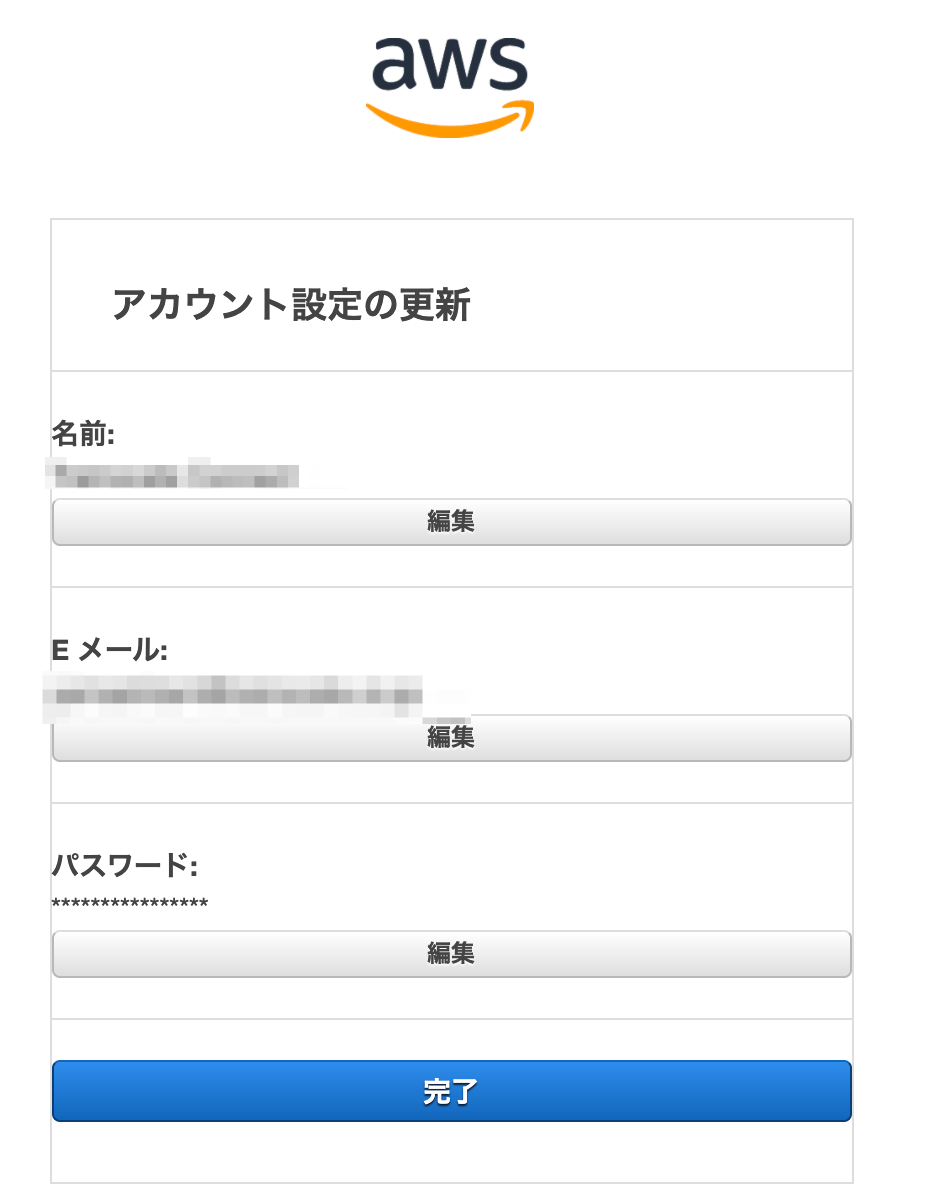
Task: Edit the E メール field via its 編集 button
Action: point(452,738)
